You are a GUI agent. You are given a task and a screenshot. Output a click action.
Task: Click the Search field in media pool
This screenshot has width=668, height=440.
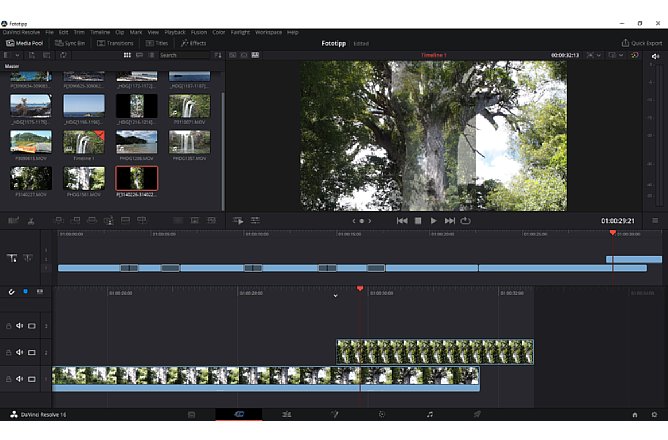click(183, 55)
